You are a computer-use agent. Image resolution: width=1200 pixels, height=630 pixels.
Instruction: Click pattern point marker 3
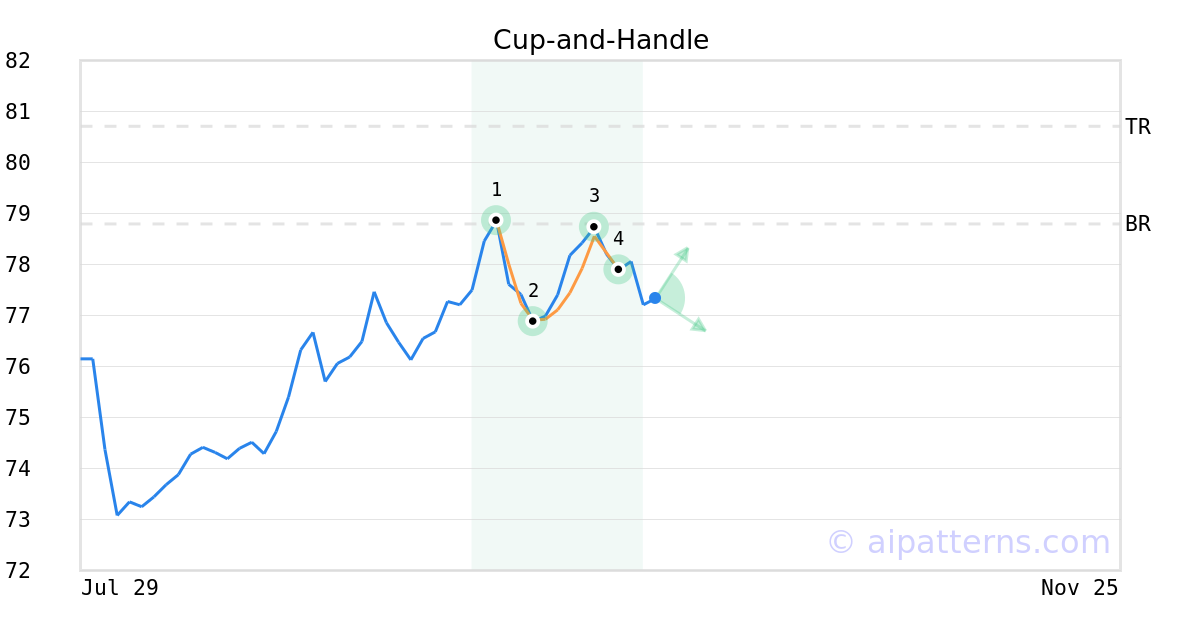(x=594, y=227)
